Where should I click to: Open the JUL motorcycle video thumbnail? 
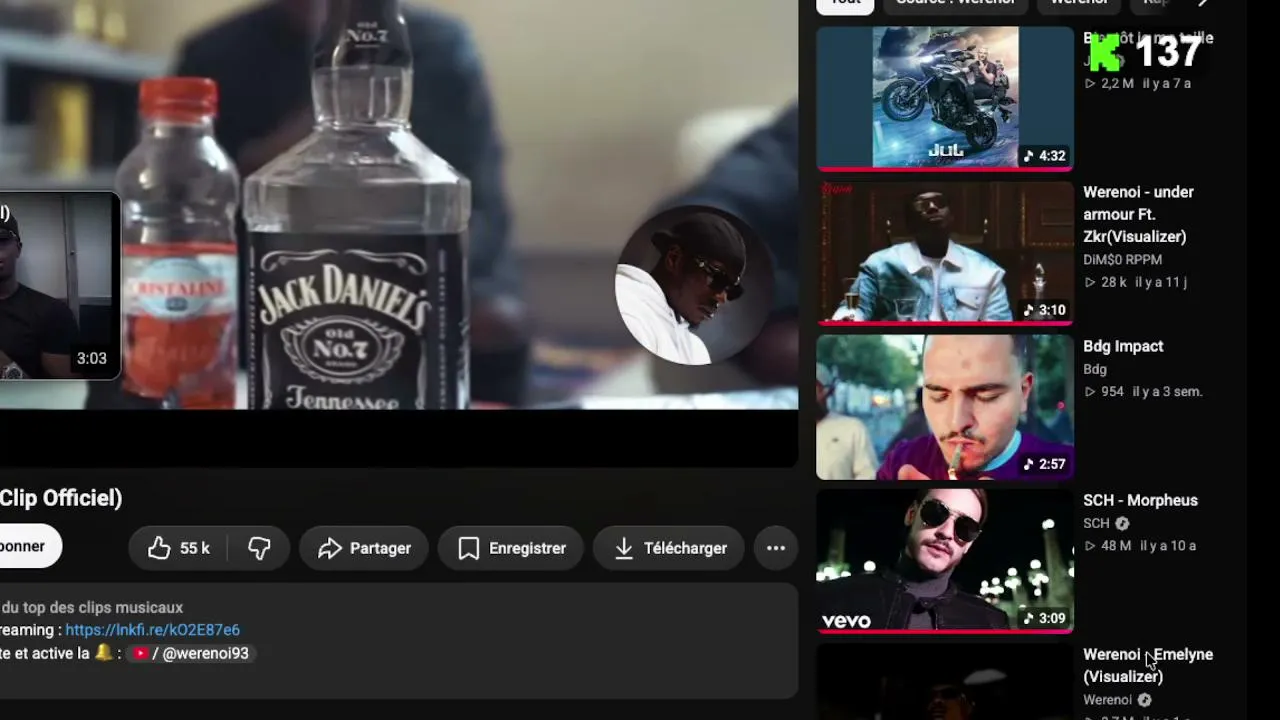click(945, 97)
